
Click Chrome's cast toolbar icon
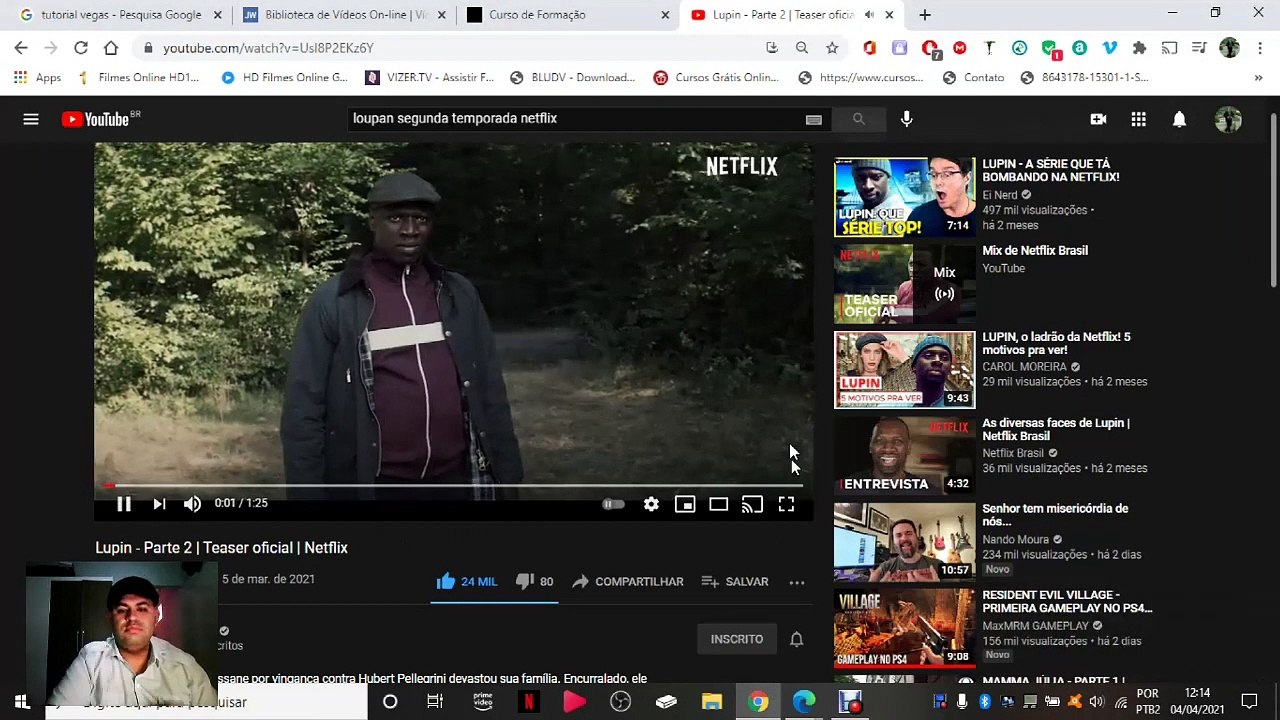pos(1169,48)
